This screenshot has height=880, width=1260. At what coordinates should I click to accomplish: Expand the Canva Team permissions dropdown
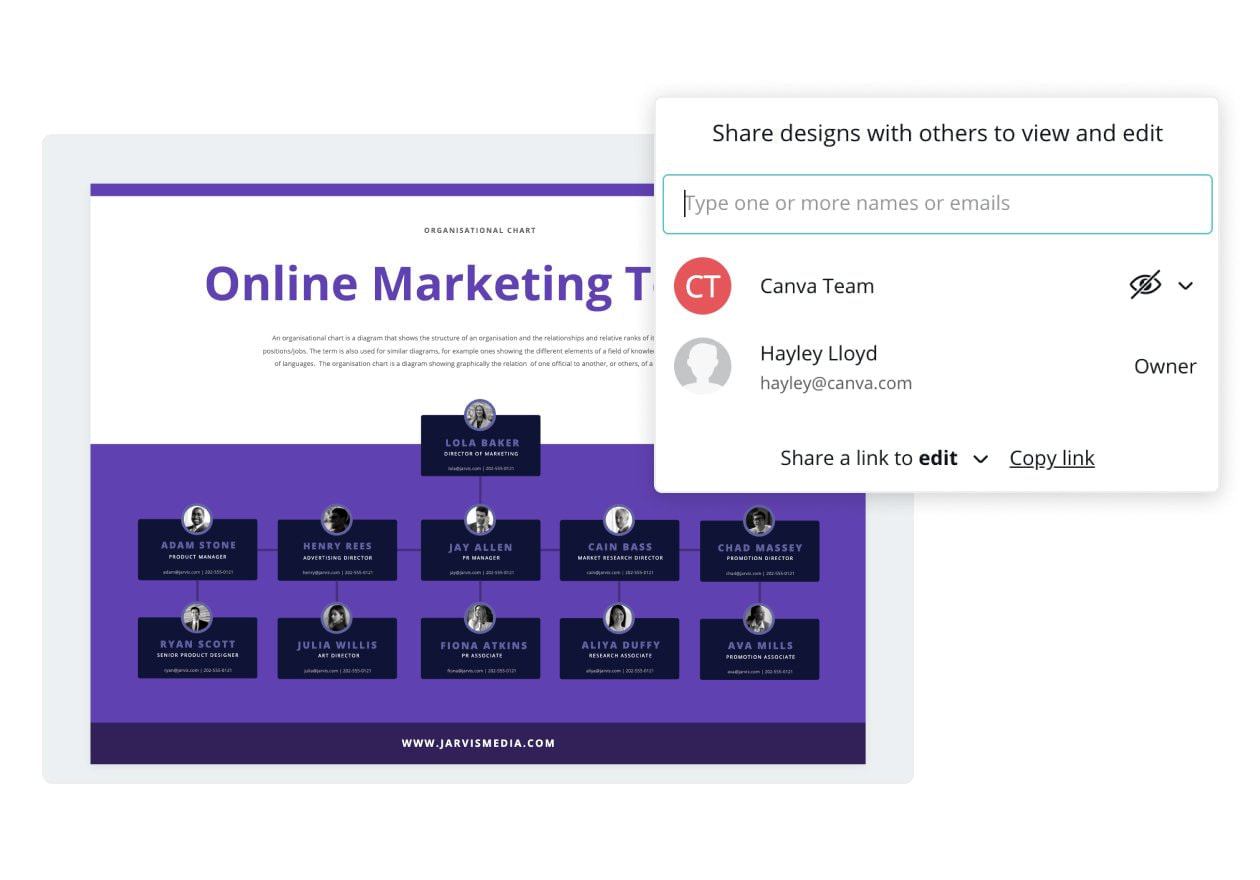tap(1186, 286)
